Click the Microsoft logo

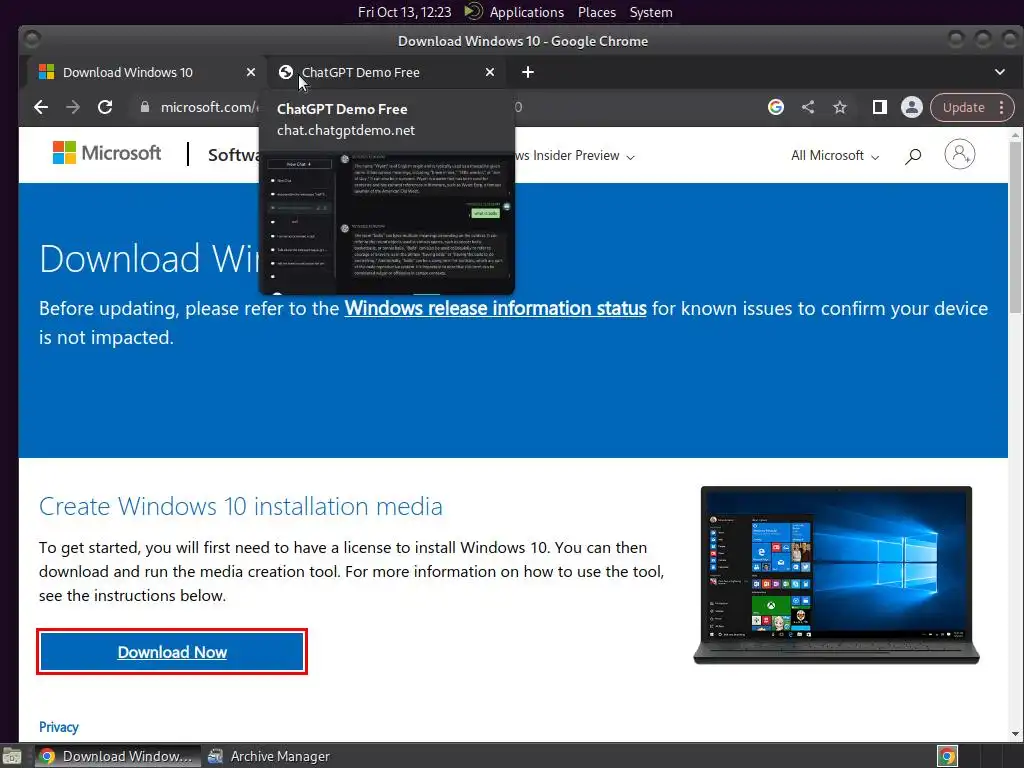[x=107, y=153]
